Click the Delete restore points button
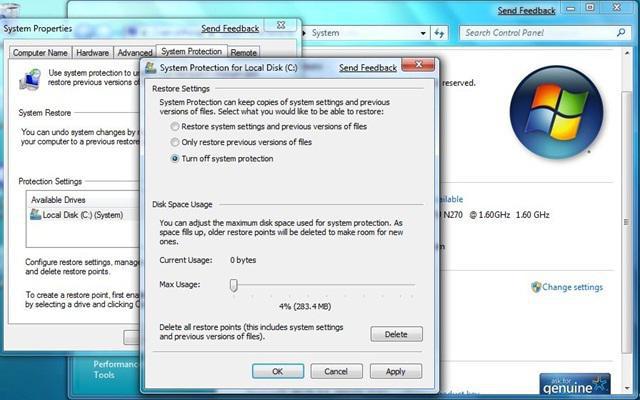This screenshot has width=640, height=400. point(396,334)
